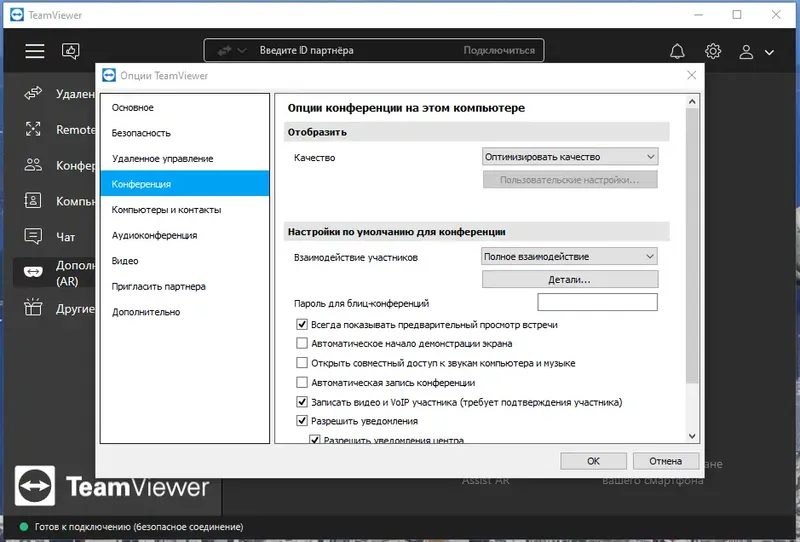
Task: Click the Подключиться button
Action: [499, 51]
